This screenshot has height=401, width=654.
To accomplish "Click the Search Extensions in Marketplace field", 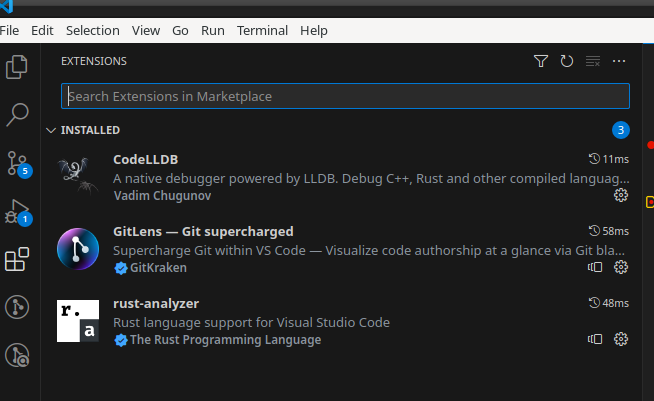I will pyautogui.click(x=345, y=96).
